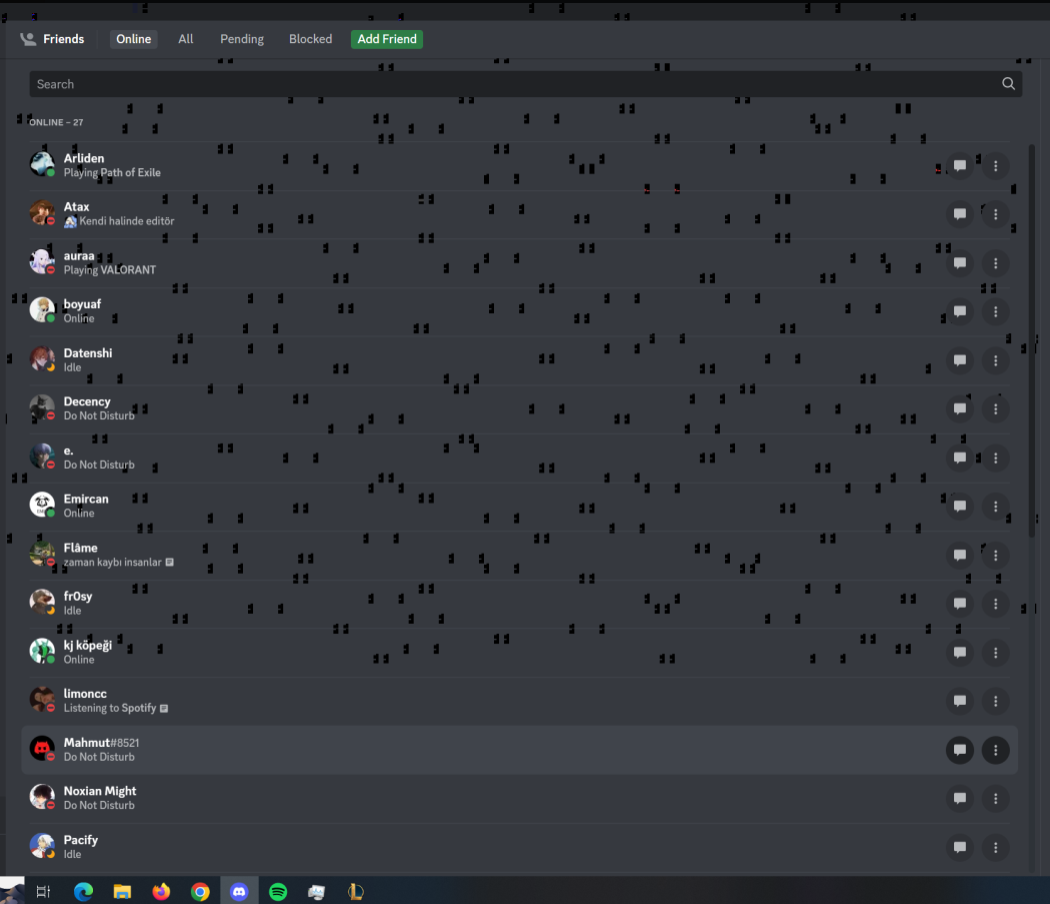The height and width of the screenshot is (904, 1050).
Task: Open the Blocked users tab
Action: pyautogui.click(x=310, y=39)
